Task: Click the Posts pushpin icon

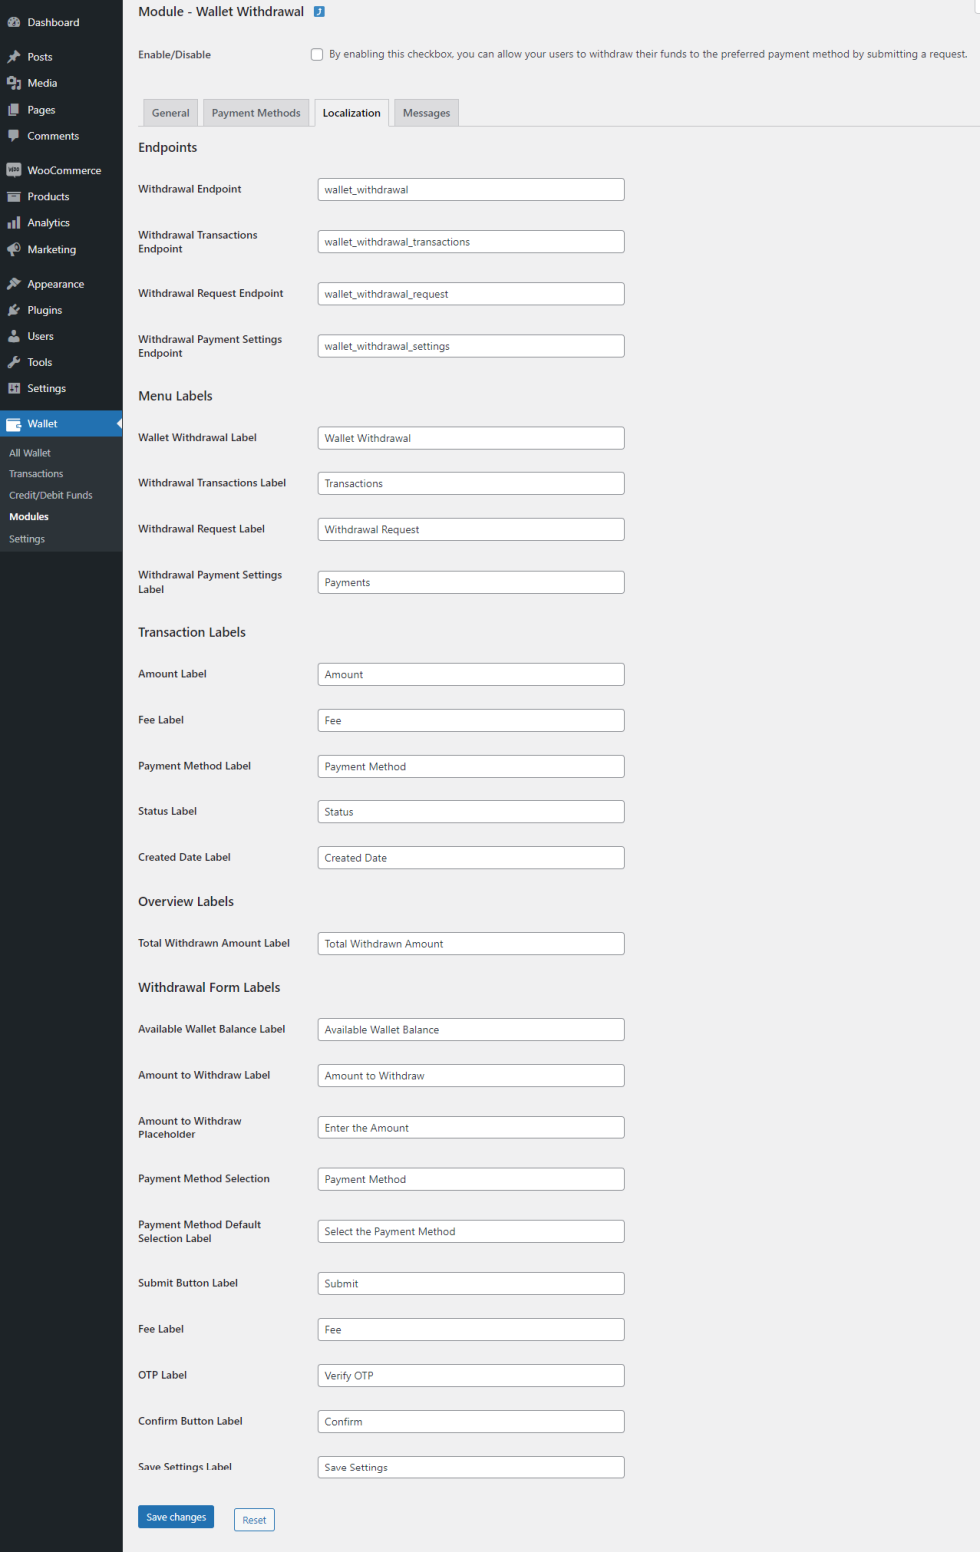Action: 14,57
